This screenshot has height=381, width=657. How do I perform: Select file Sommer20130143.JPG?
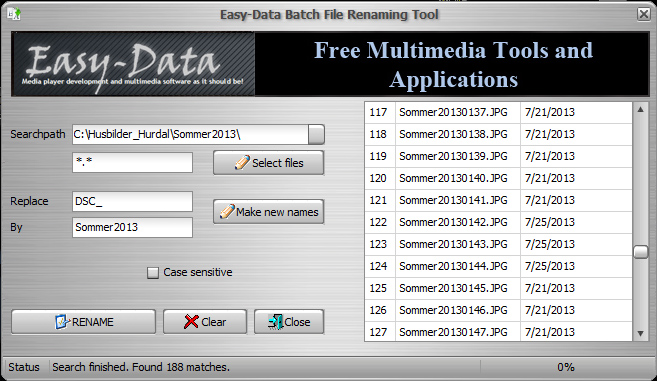[453, 244]
